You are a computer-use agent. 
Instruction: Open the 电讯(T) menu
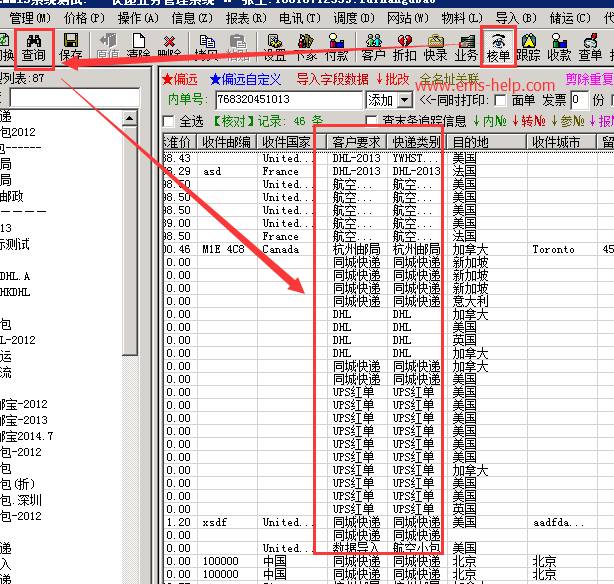point(300,18)
